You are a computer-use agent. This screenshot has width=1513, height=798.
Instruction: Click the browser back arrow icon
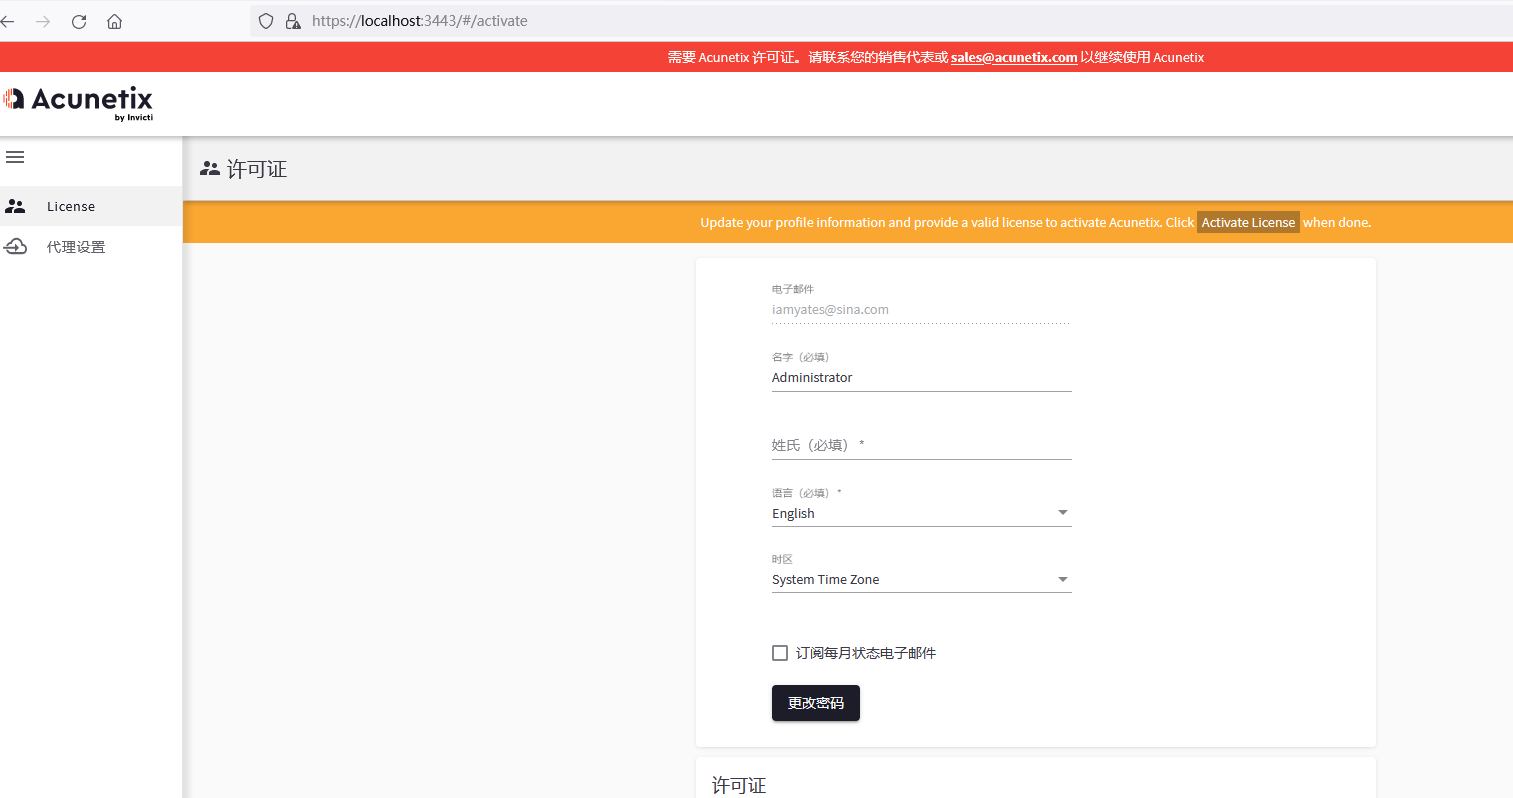point(8,21)
